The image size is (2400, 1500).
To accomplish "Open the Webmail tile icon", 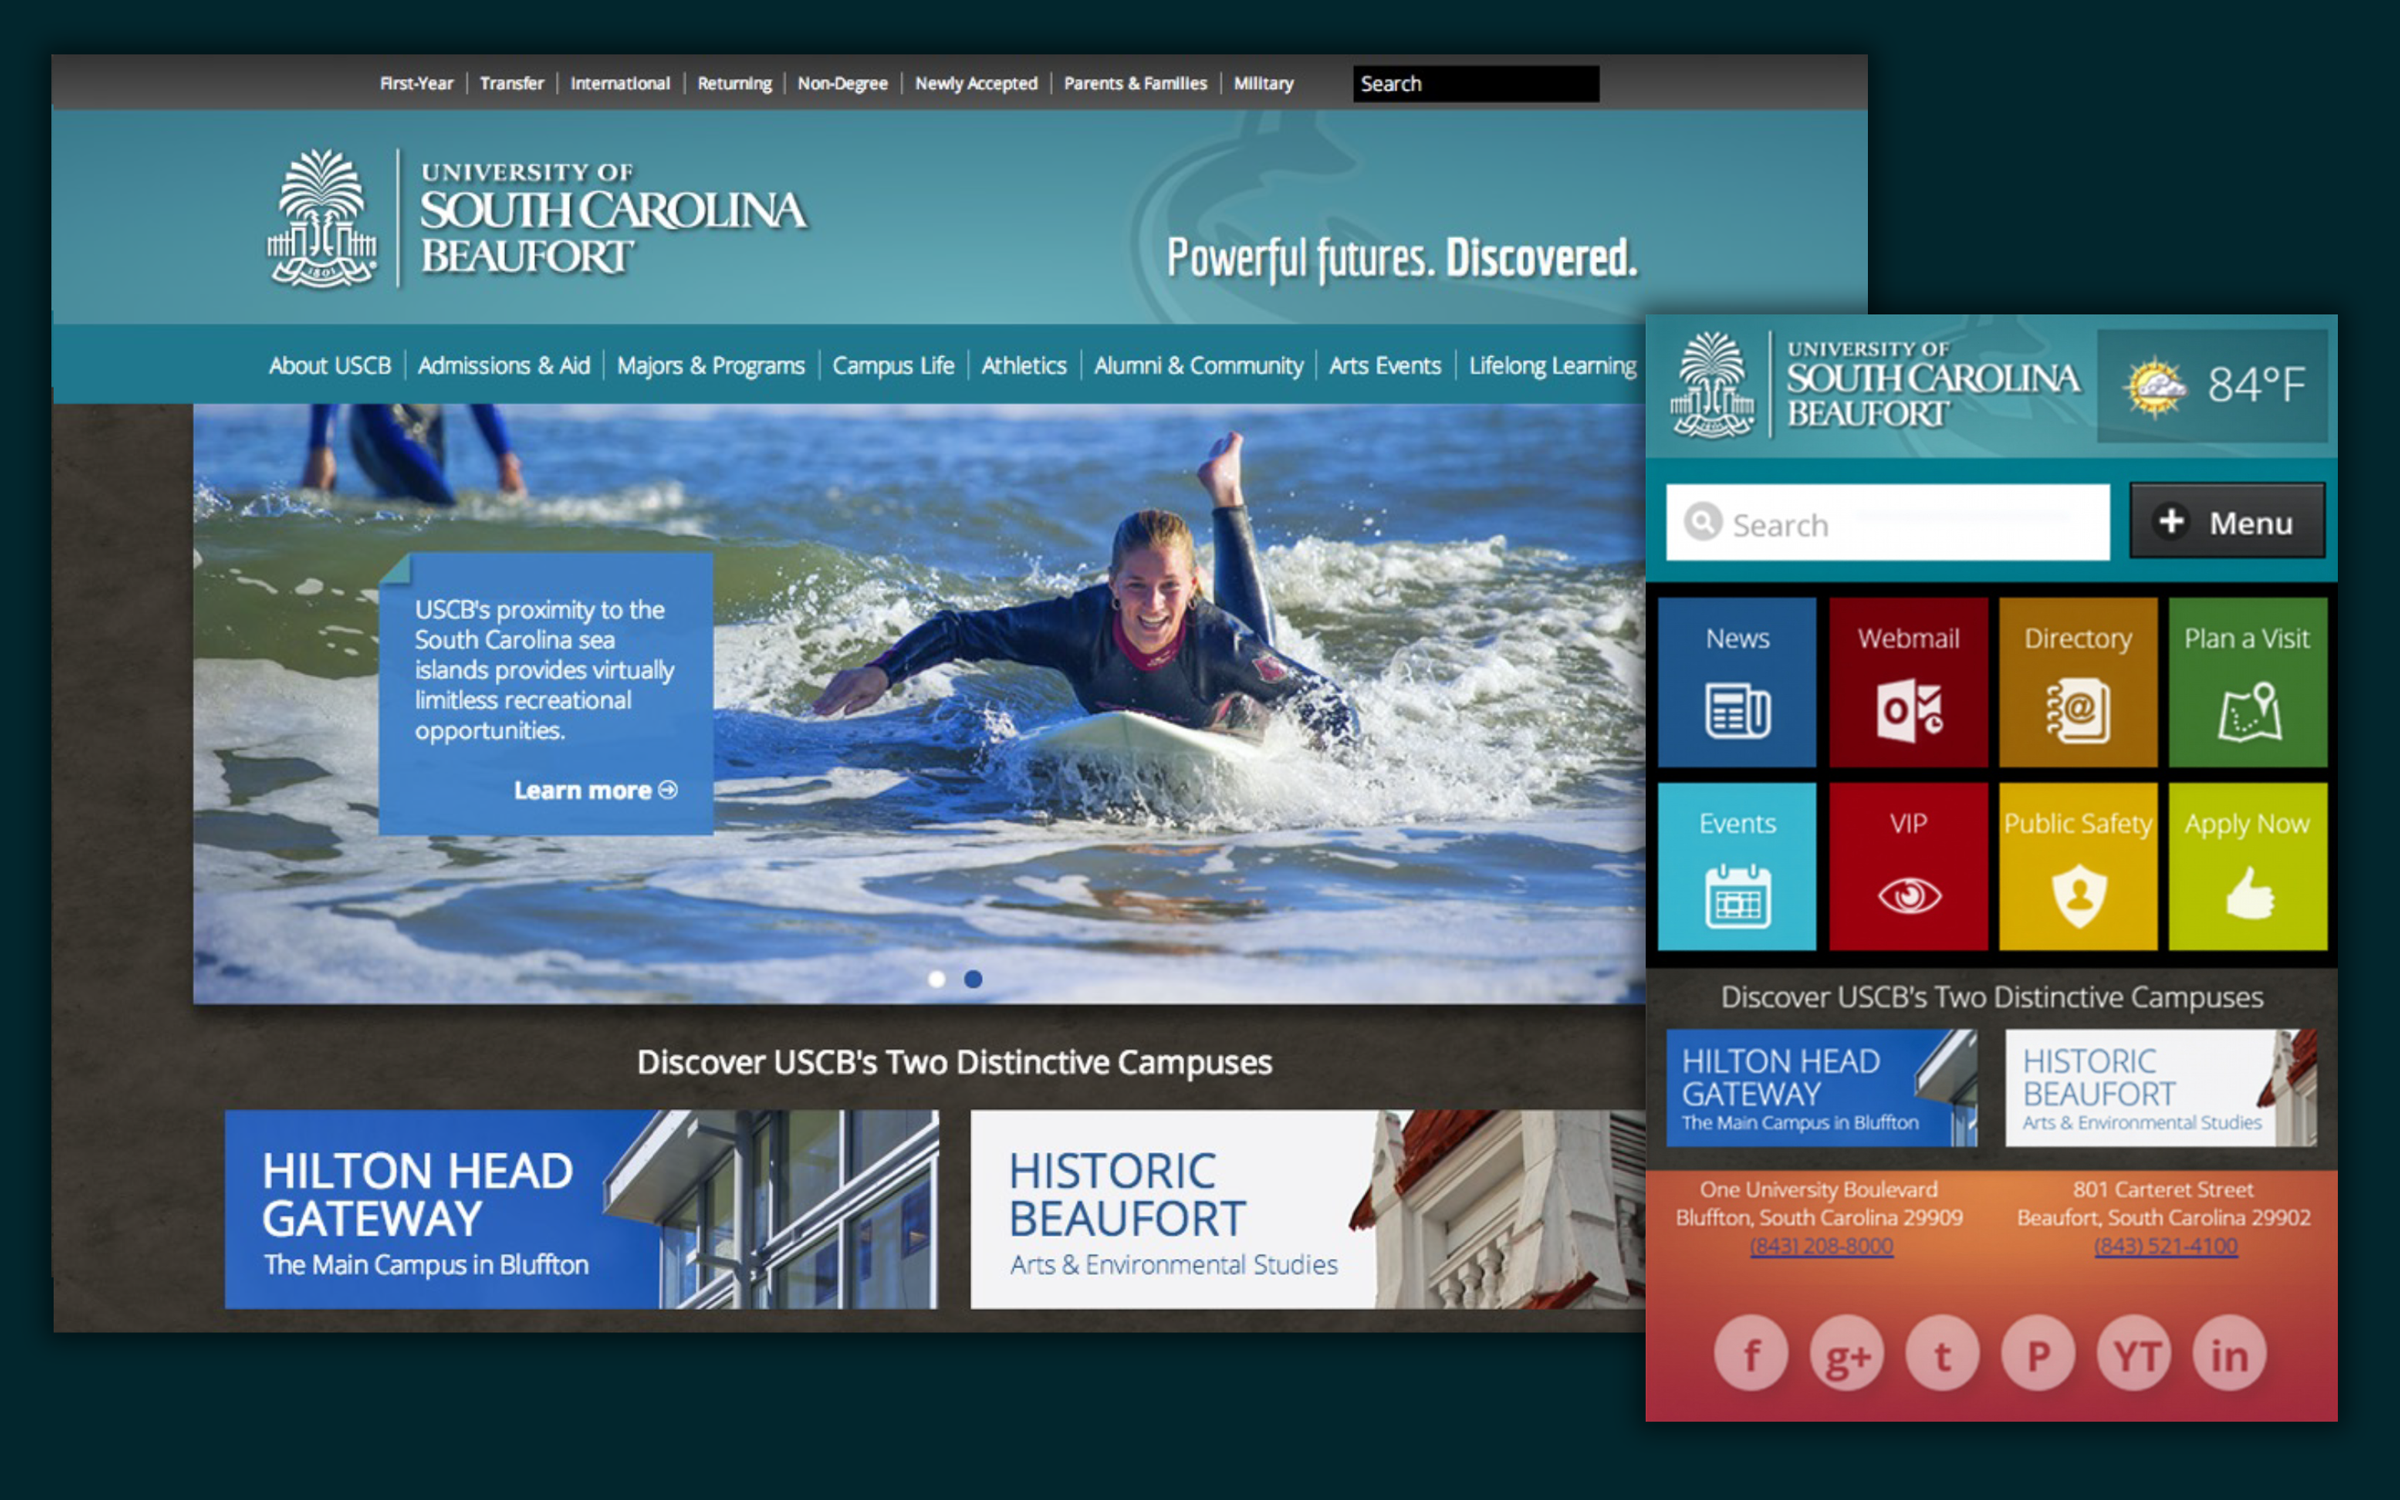I will pos(1908,710).
